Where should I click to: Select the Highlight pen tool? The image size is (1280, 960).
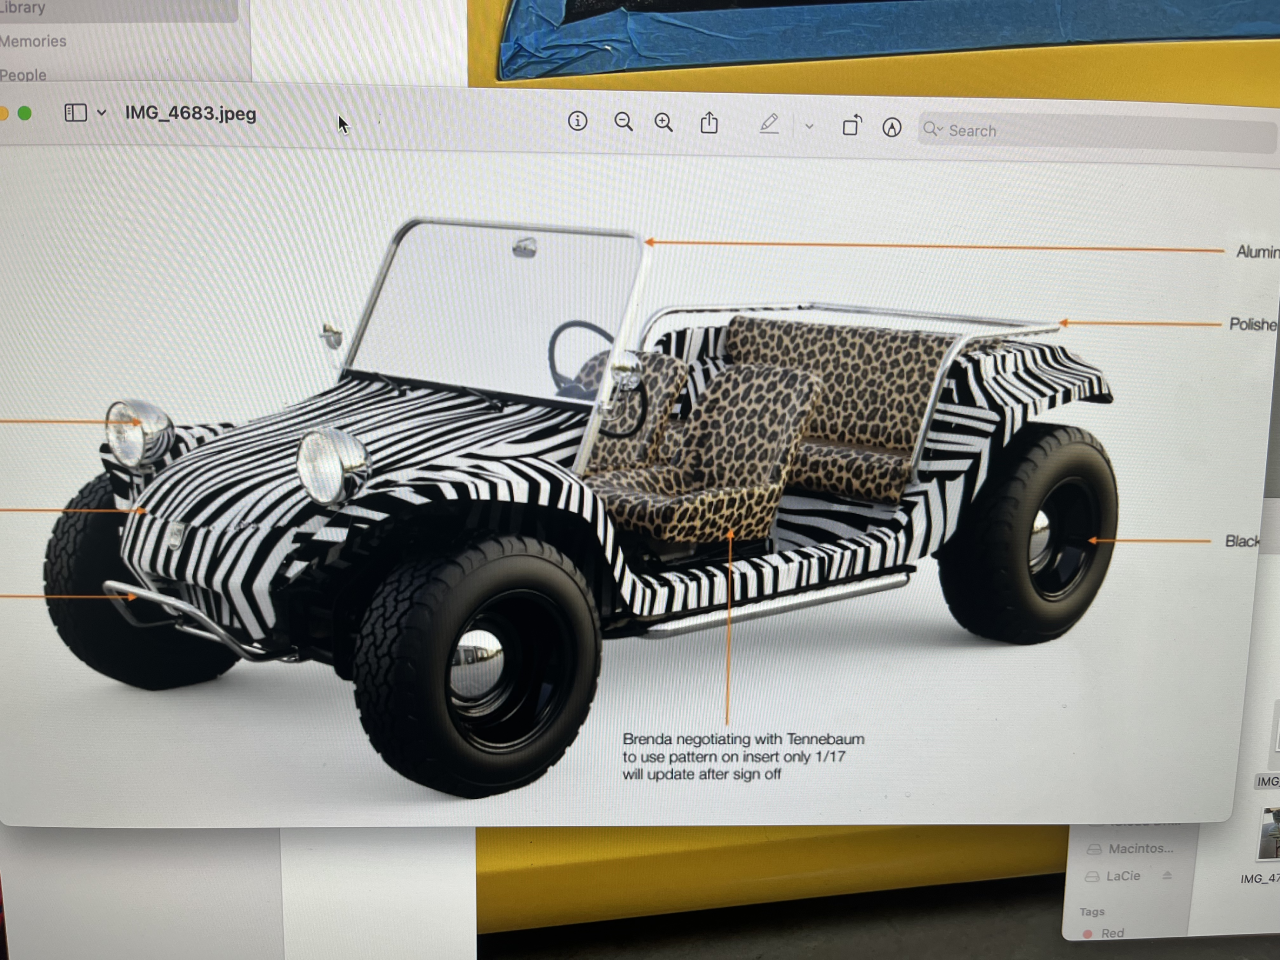coord(768,124)
